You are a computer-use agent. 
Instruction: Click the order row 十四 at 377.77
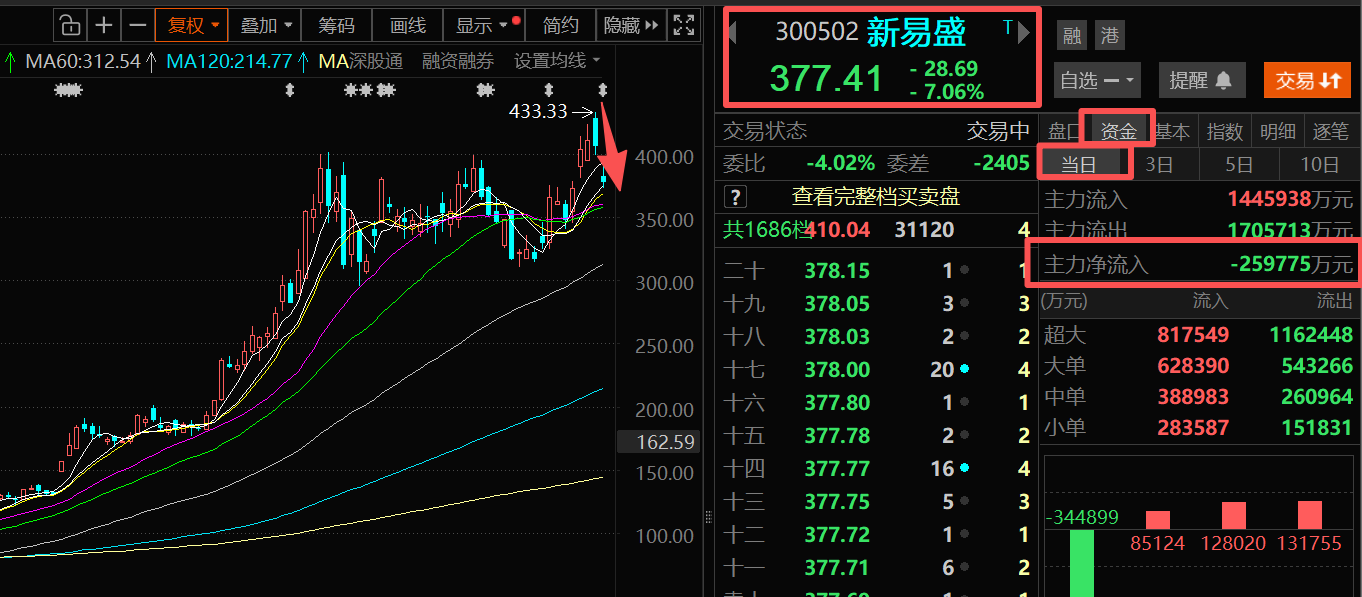tap(876, 468)
